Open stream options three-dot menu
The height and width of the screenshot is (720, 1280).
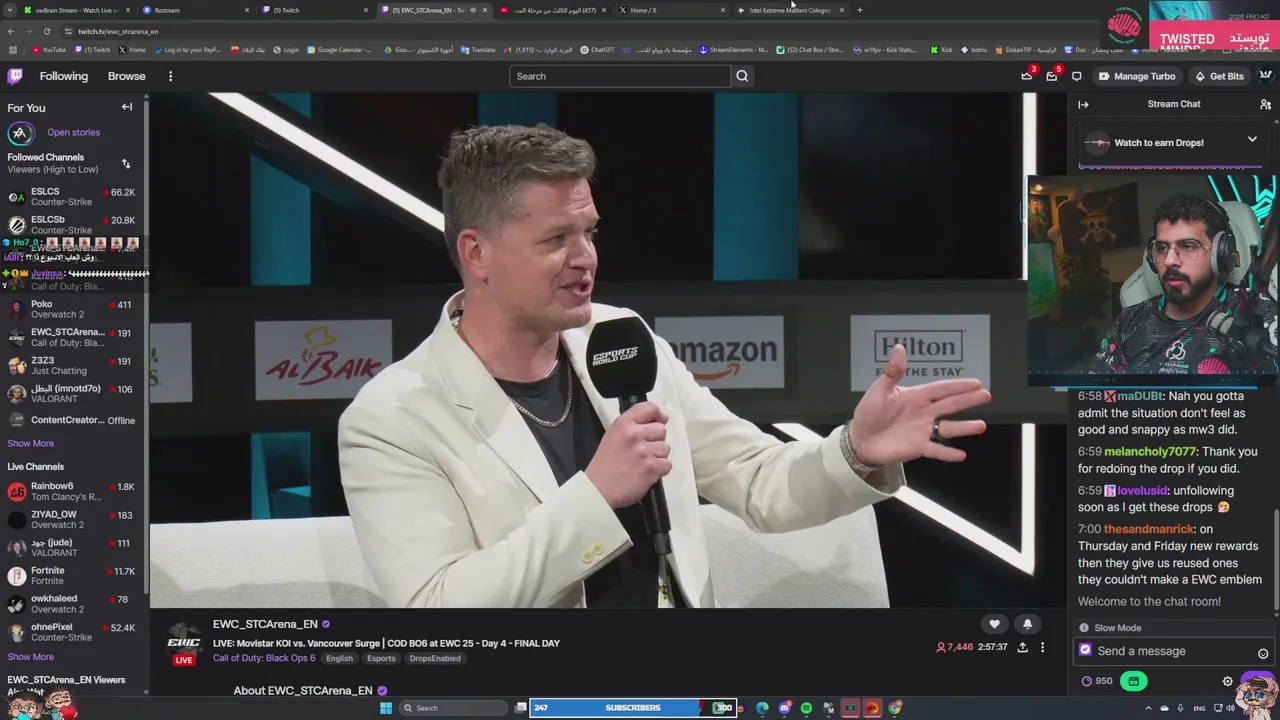point(1042,647)
